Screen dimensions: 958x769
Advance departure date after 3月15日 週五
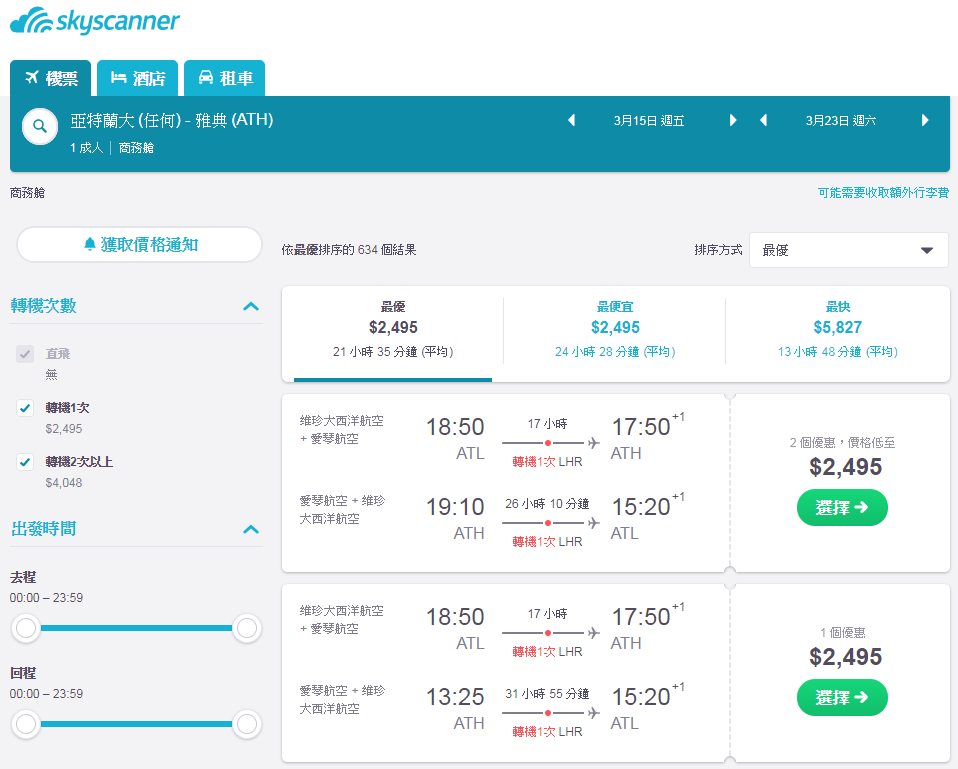coord(733,120)
